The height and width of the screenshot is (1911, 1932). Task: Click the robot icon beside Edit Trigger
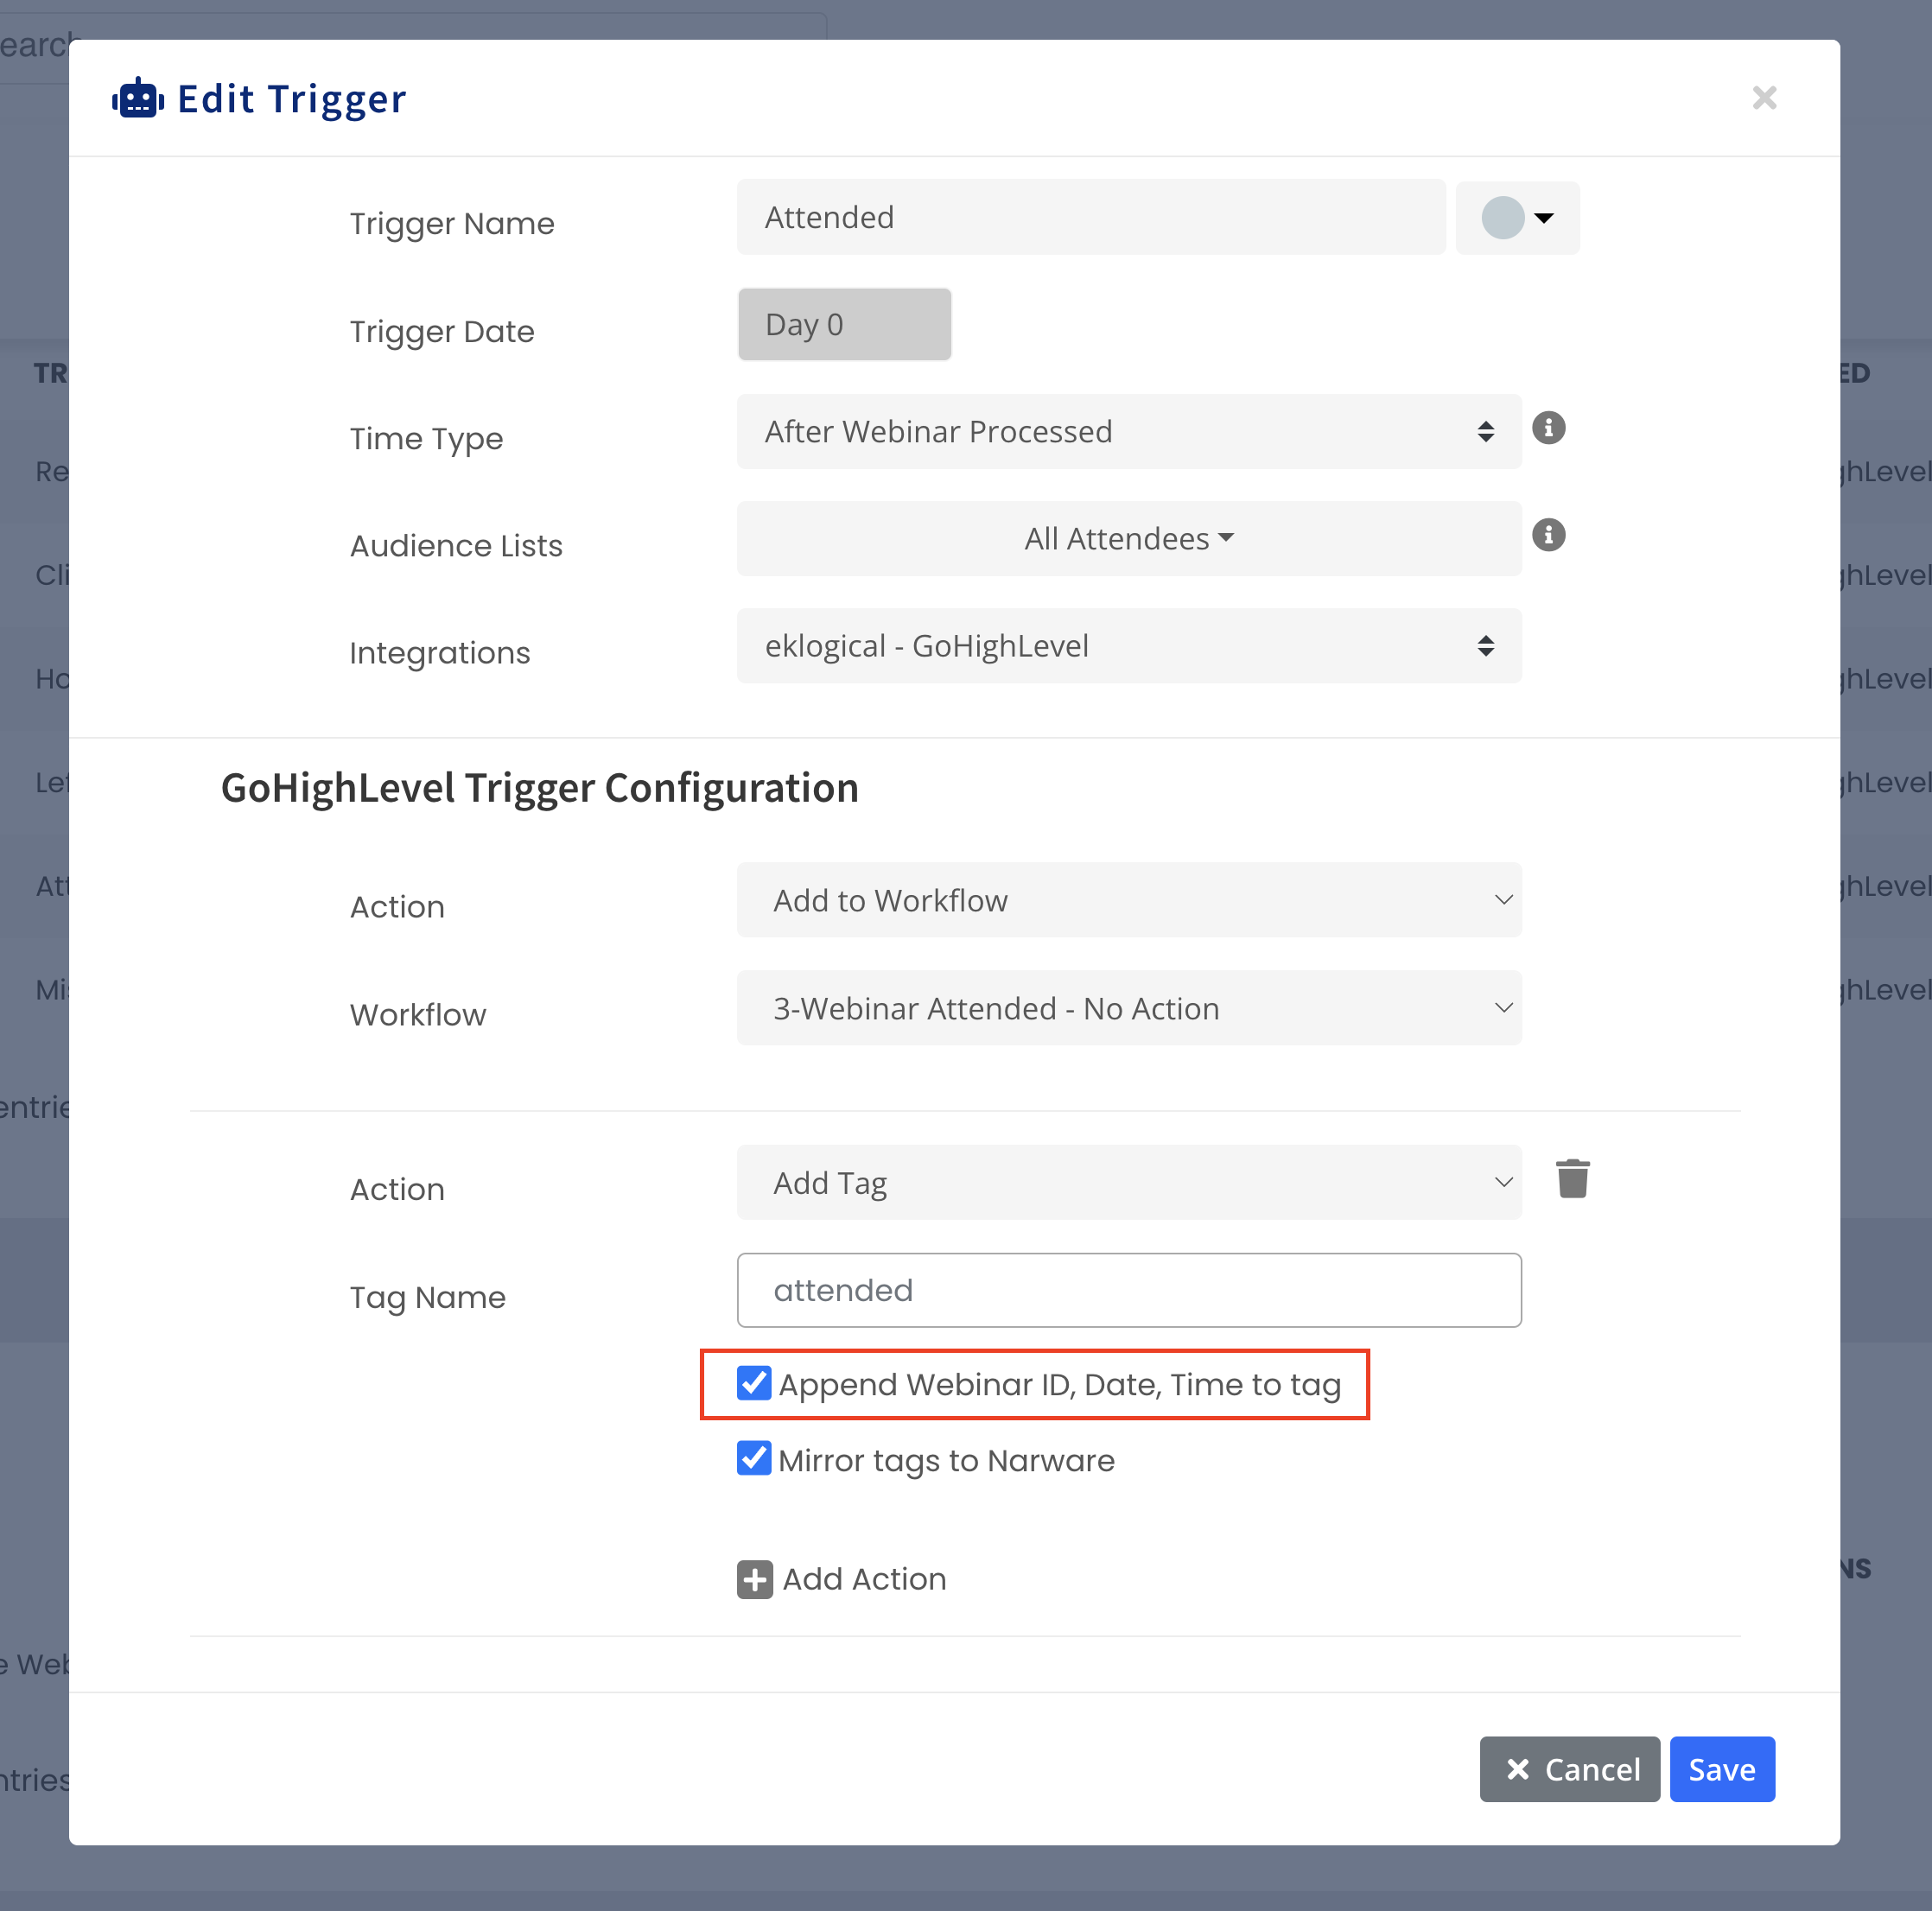(x=138, y=99)
